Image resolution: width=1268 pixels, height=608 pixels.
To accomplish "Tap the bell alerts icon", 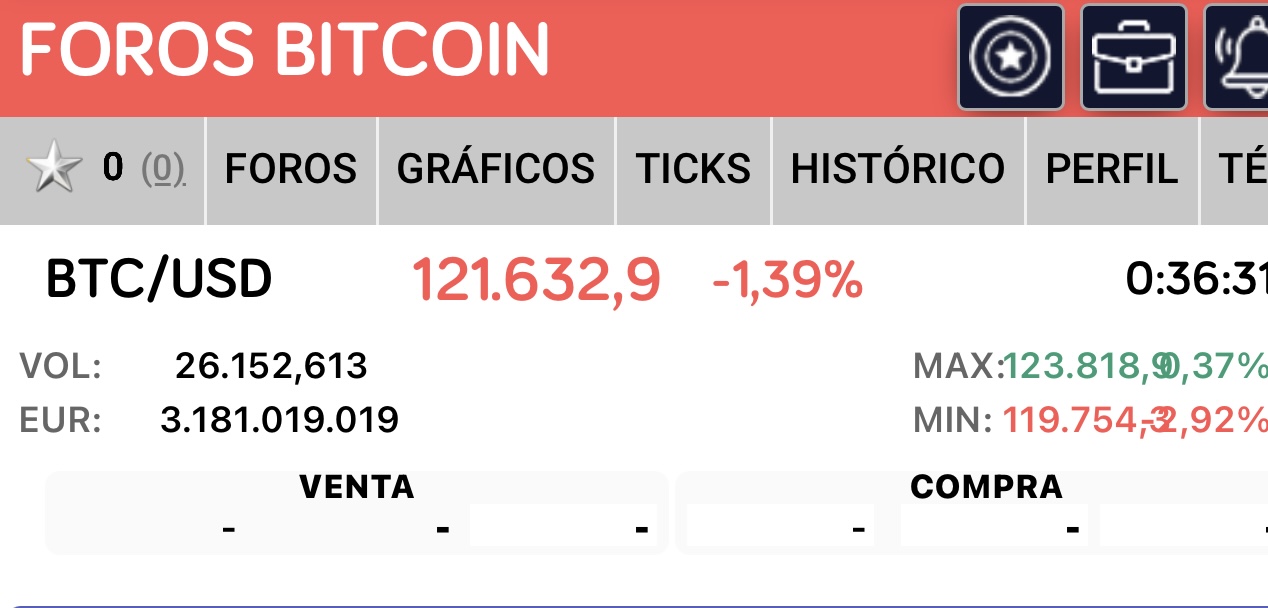I will click(1237, 57).
